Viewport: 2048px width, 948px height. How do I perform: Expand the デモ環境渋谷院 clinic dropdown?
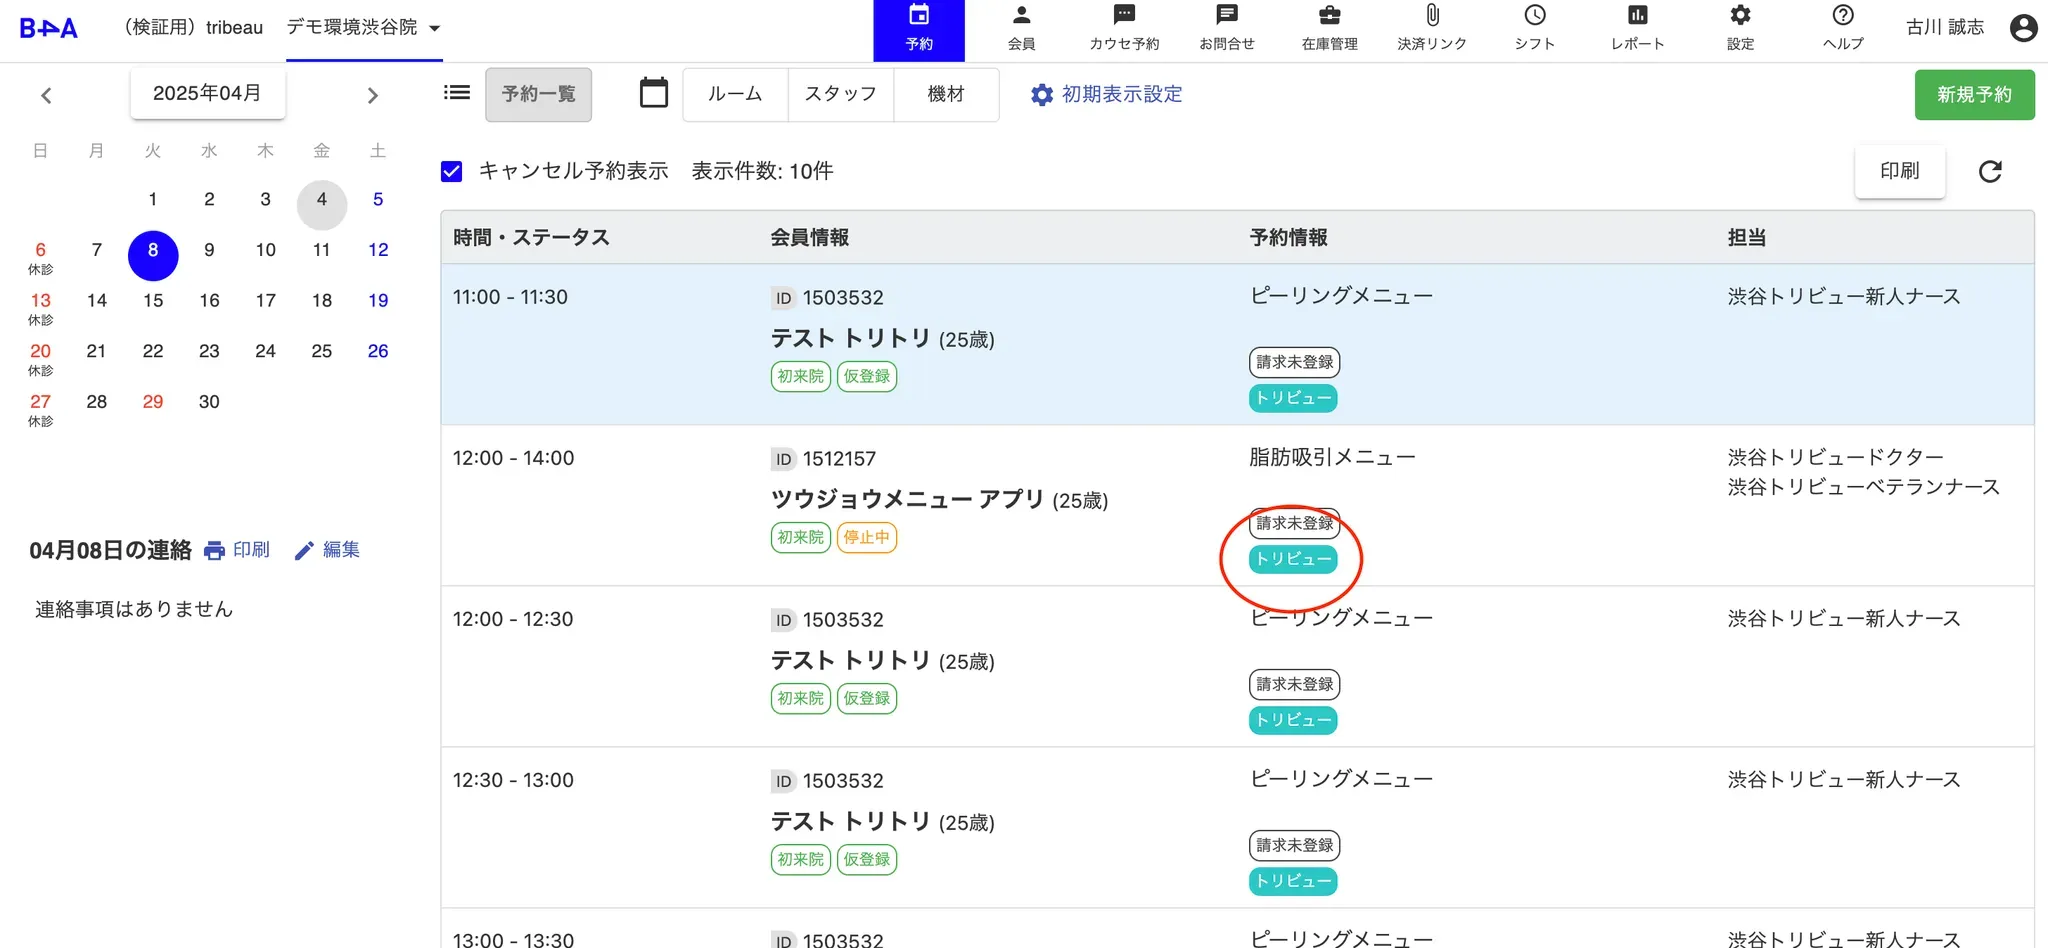coord(435,28)
